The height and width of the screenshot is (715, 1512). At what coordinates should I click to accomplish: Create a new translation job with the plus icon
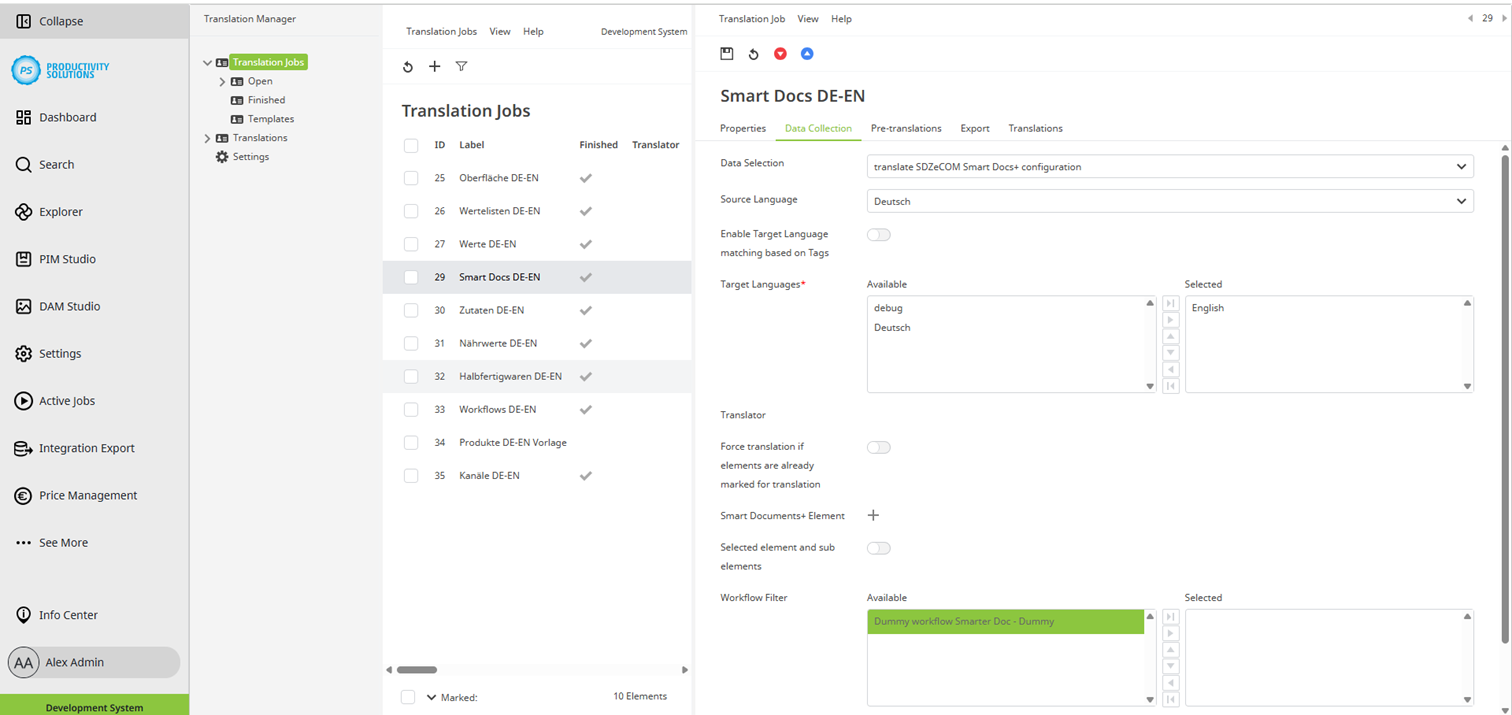click(434, 66)
